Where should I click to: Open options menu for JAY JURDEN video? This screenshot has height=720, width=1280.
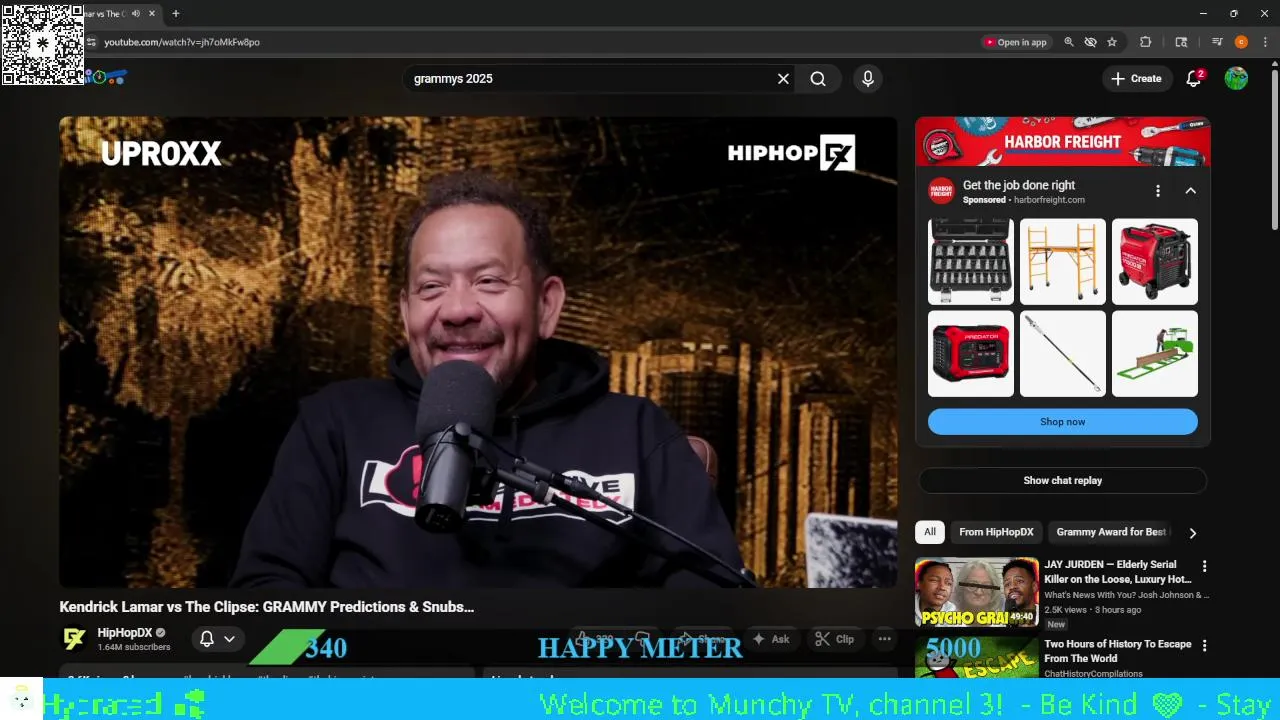[1205, 566]
